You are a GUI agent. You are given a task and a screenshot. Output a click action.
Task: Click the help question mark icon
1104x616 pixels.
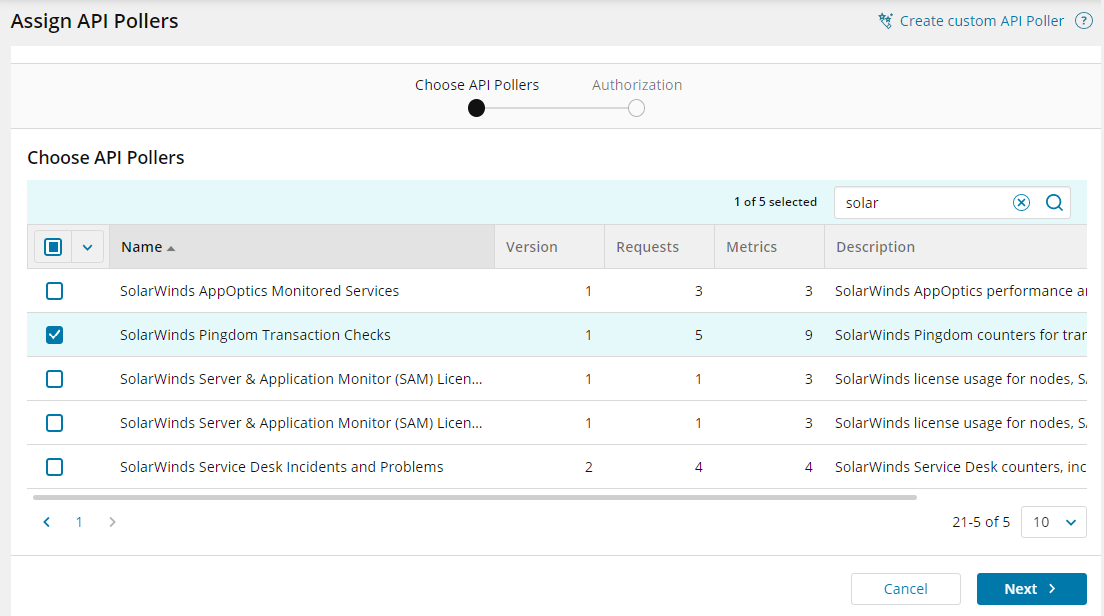[1083, 21]
